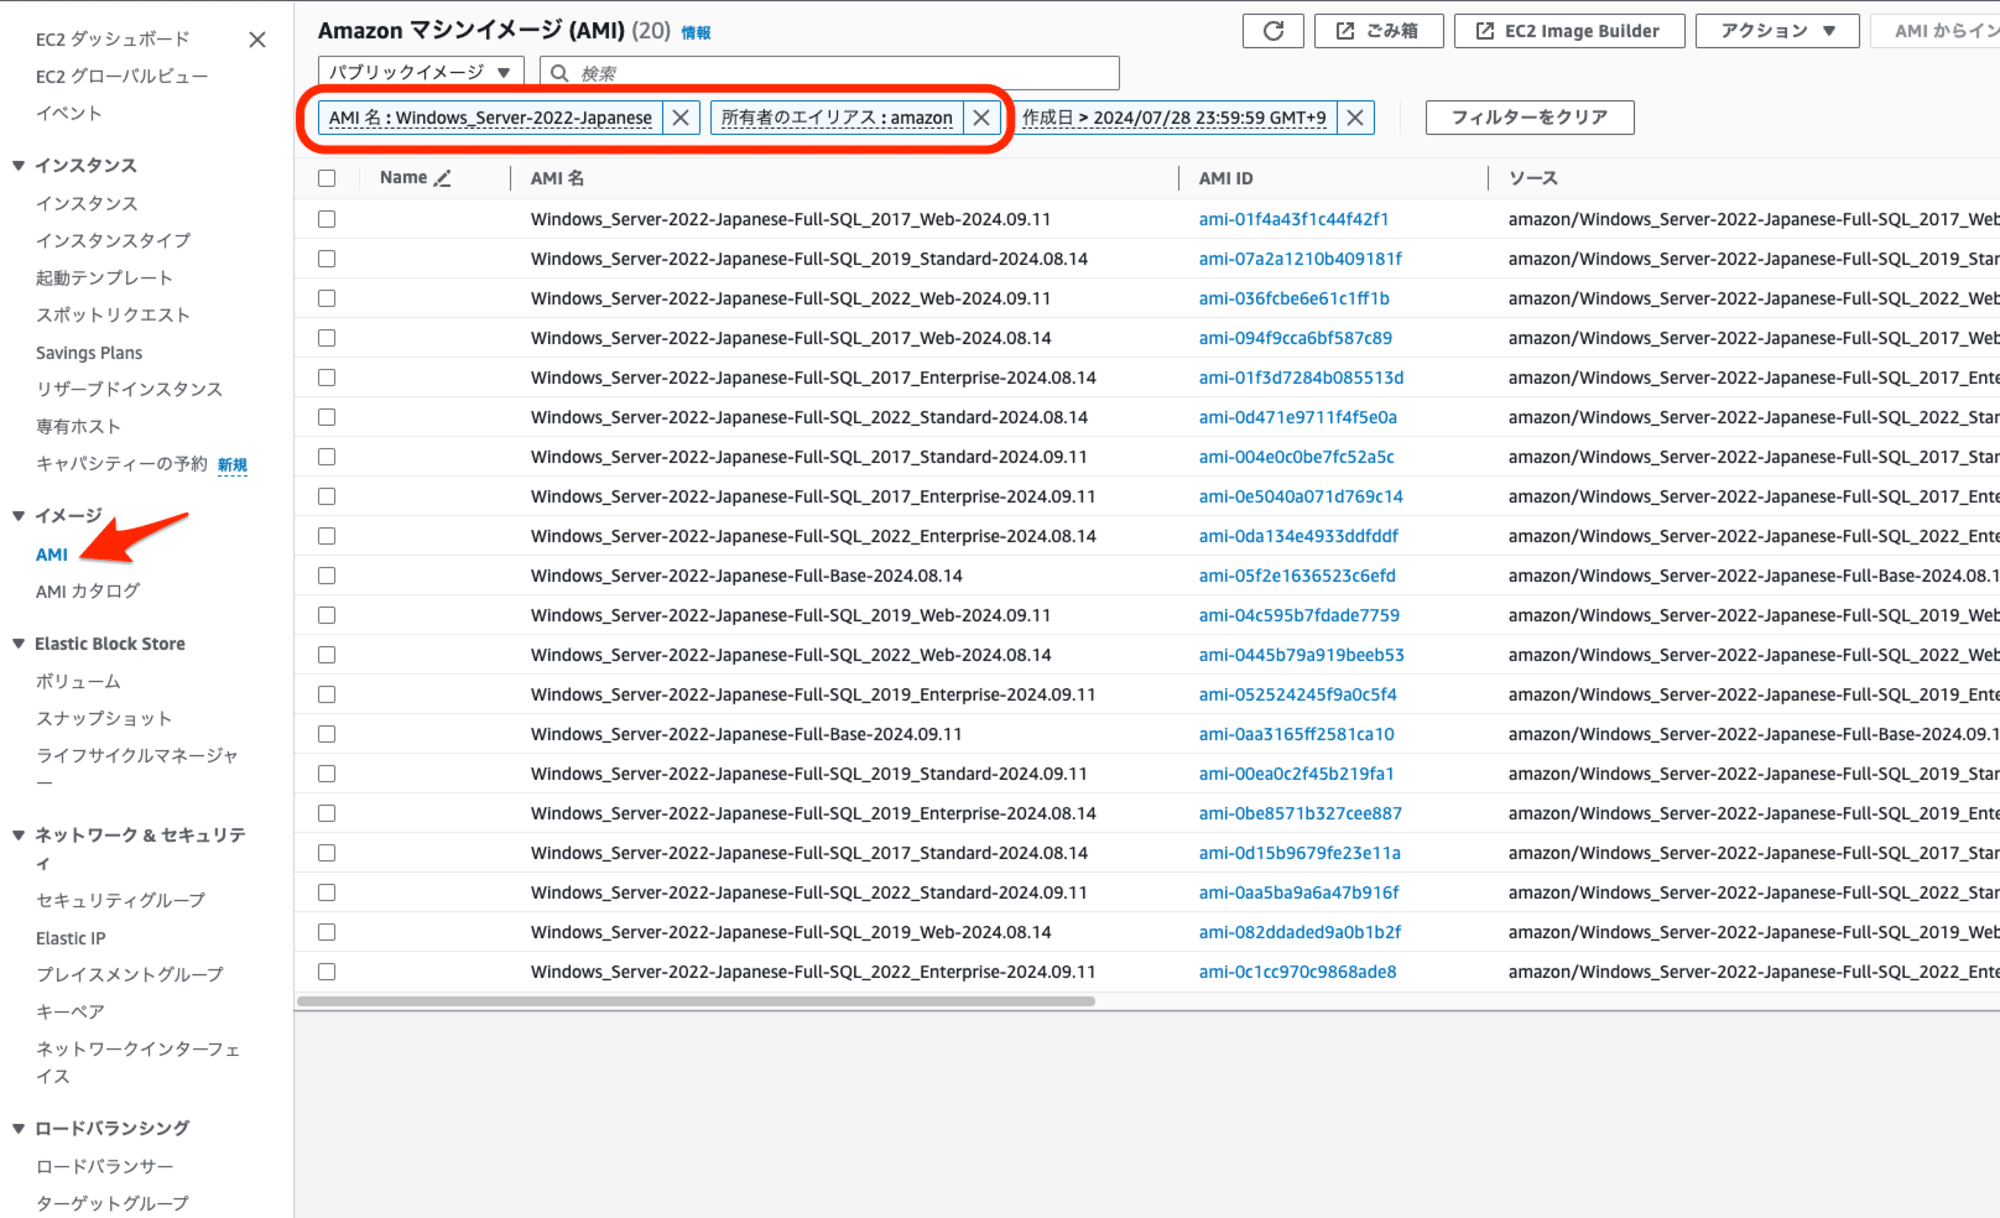Open 専有ホスト in sidebar
This screenshot has width=2000, height=1218.
click(x=78, y=426)
